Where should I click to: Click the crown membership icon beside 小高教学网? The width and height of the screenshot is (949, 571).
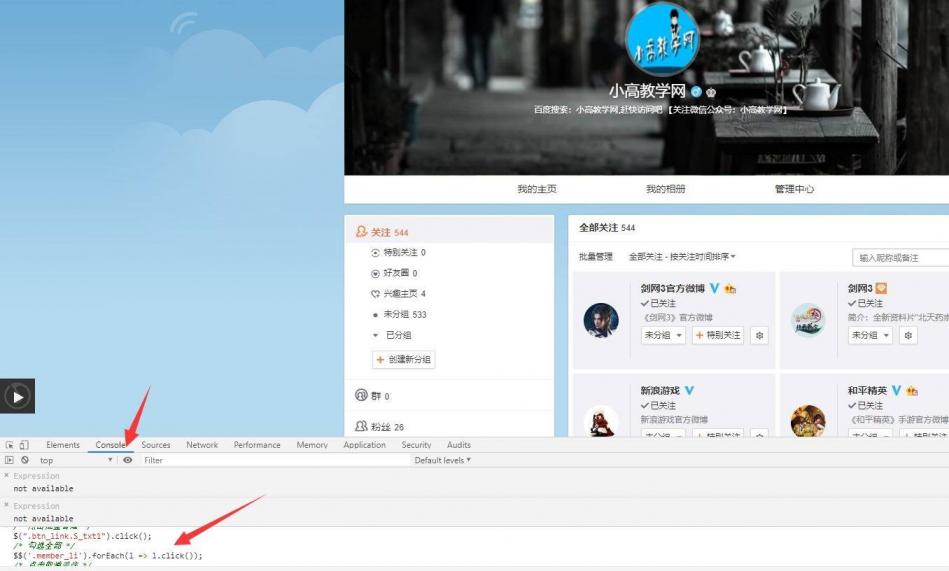click(x=711, y=92)
